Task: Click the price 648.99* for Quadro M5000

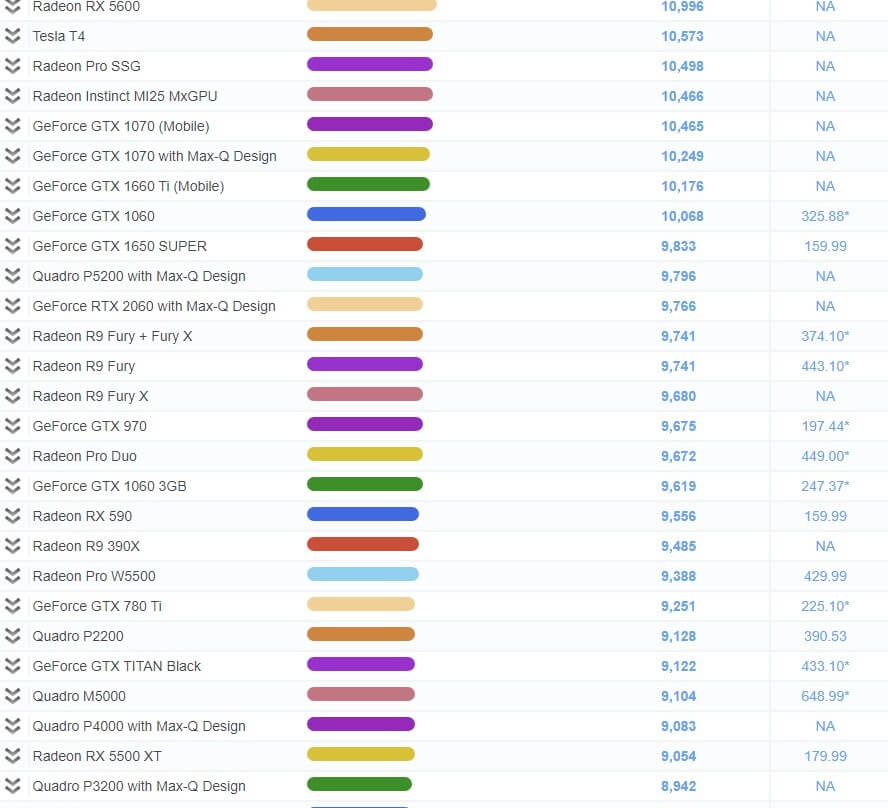Action: tap(825, 696)
